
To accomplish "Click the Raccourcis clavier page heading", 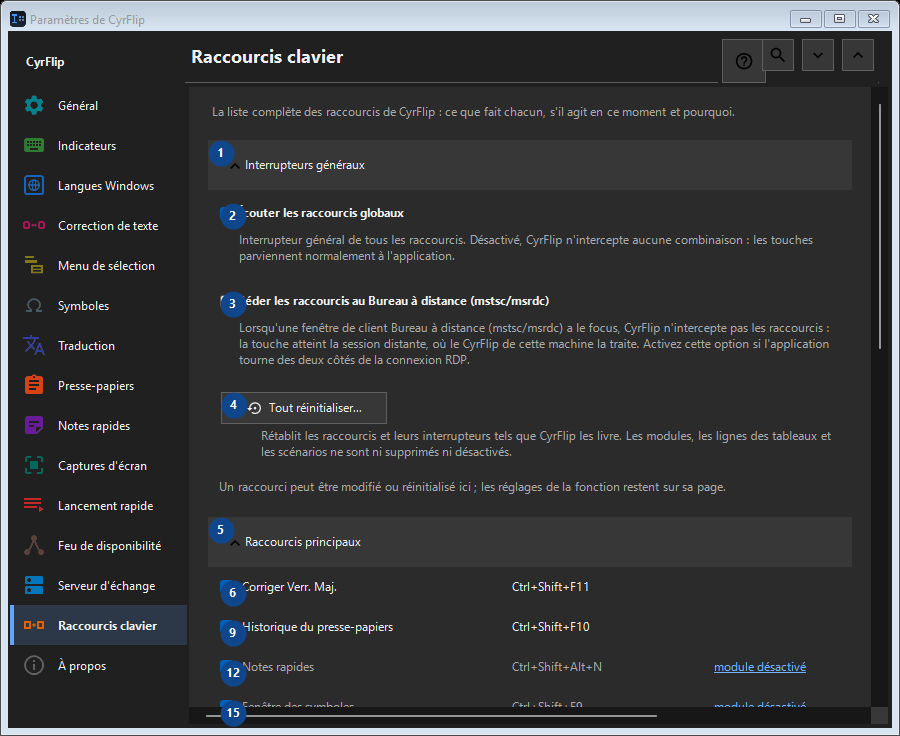I will [267, 57].
